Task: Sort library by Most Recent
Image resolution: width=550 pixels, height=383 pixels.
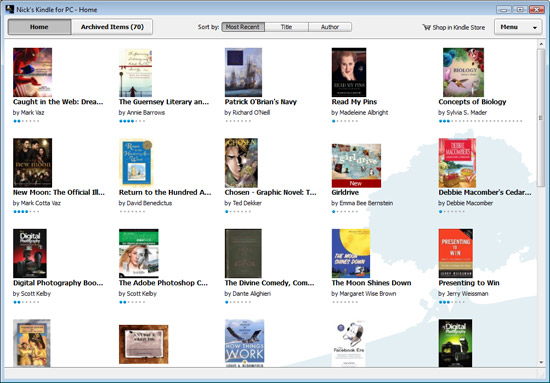Action: click(243, 27)
